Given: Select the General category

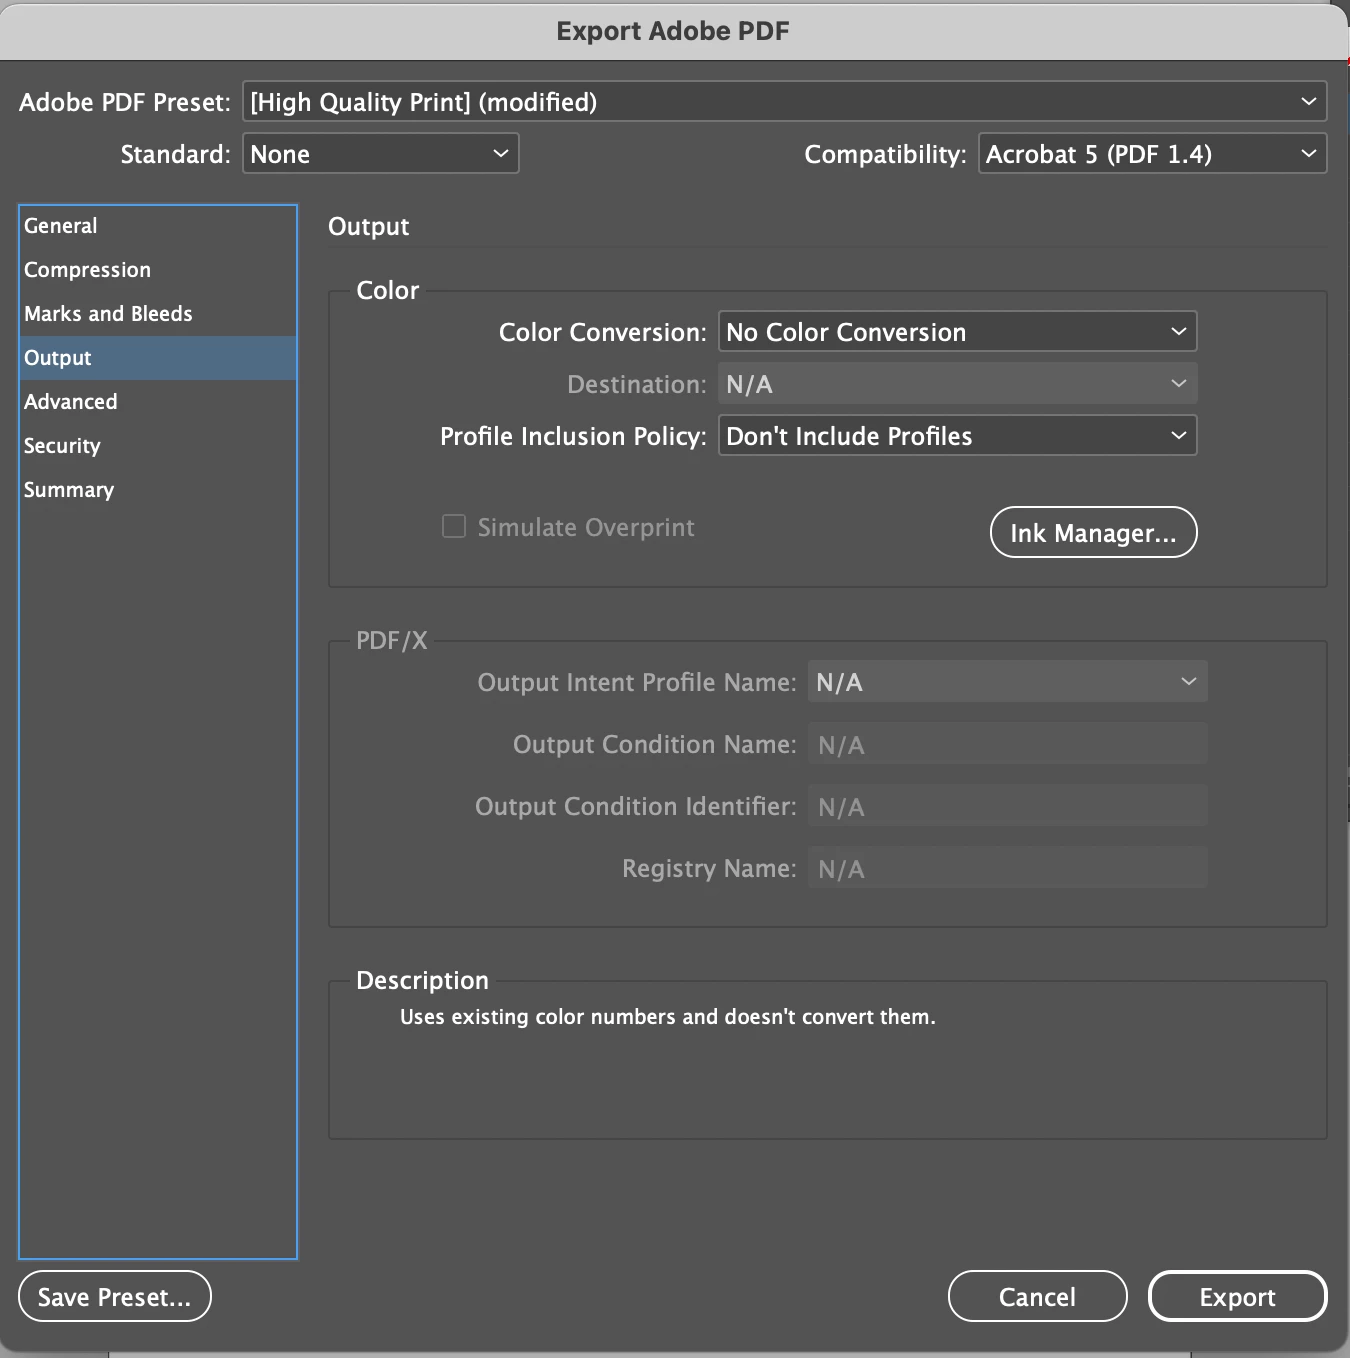Looking at the screenshot, I should tap(158, 226).
